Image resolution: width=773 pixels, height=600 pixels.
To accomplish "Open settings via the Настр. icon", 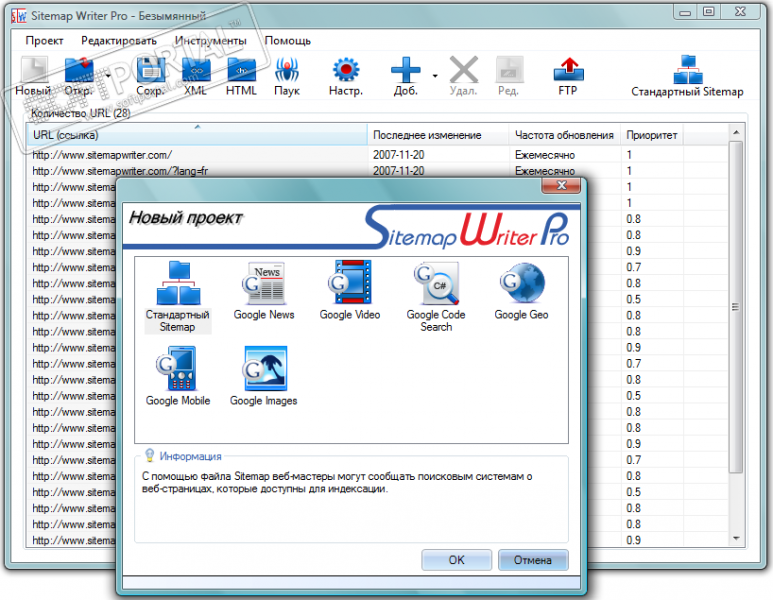I will pyautogui.click(x=346, y=76).
